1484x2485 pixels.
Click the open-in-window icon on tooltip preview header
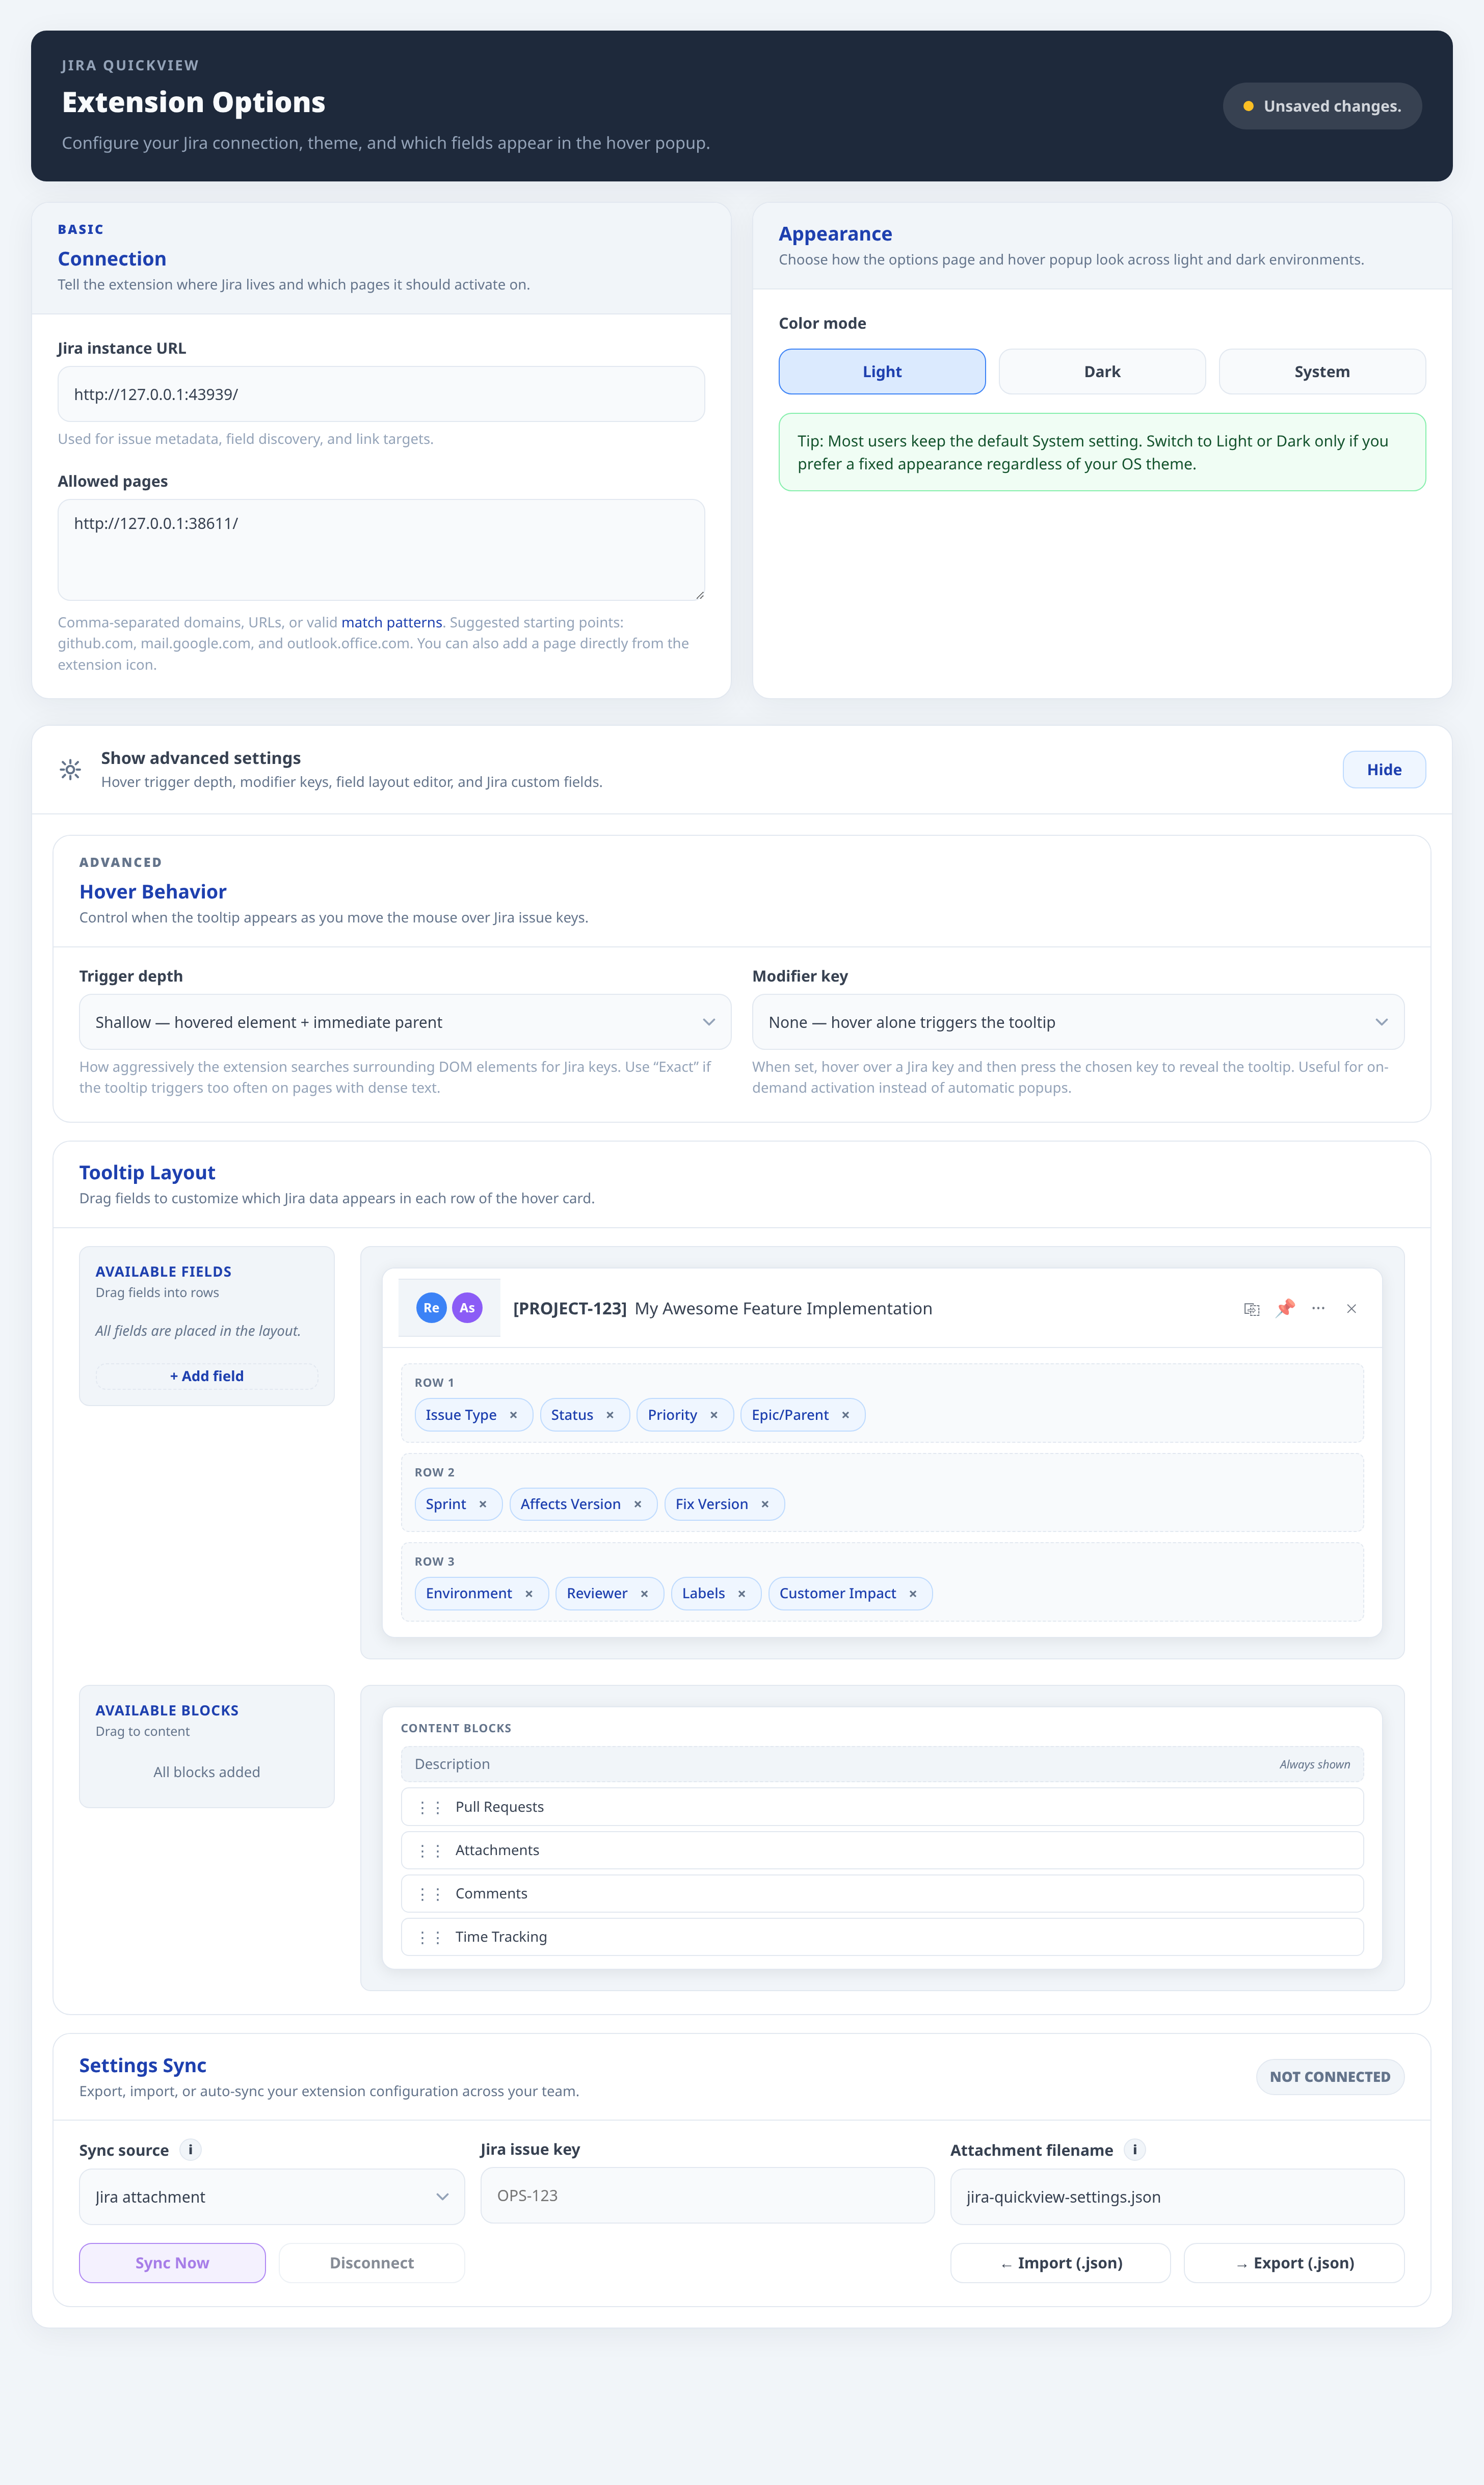pos(1251,1308)
